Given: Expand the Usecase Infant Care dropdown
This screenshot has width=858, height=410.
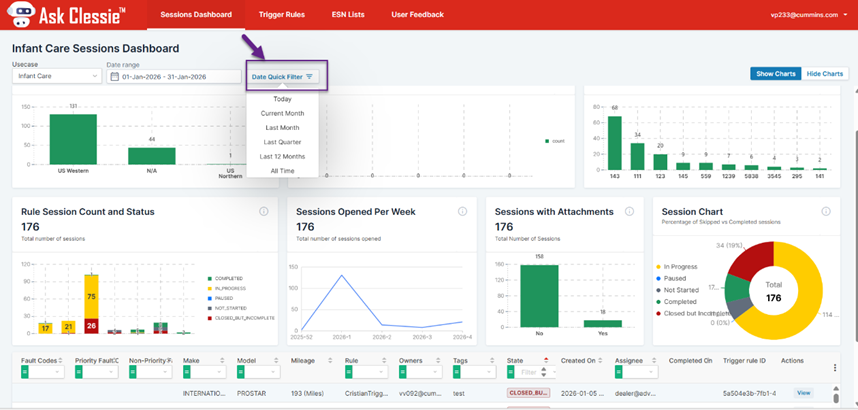Looking at the screenshot, I should point(56,76).
